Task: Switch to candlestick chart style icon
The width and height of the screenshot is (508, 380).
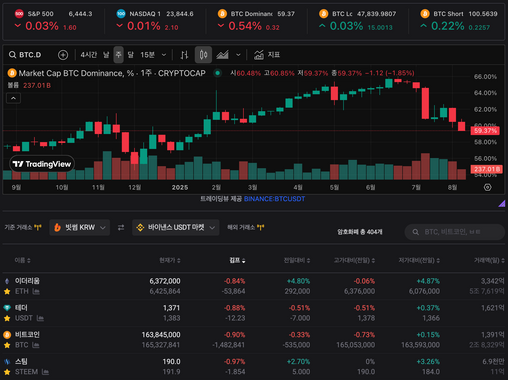Action: pos(203,55)
